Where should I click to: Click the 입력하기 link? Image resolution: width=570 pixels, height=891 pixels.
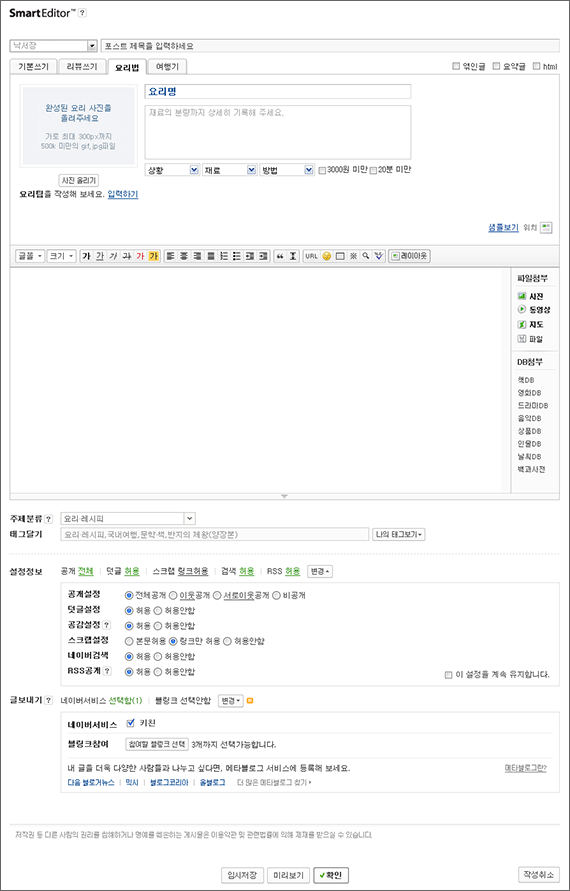123,194
